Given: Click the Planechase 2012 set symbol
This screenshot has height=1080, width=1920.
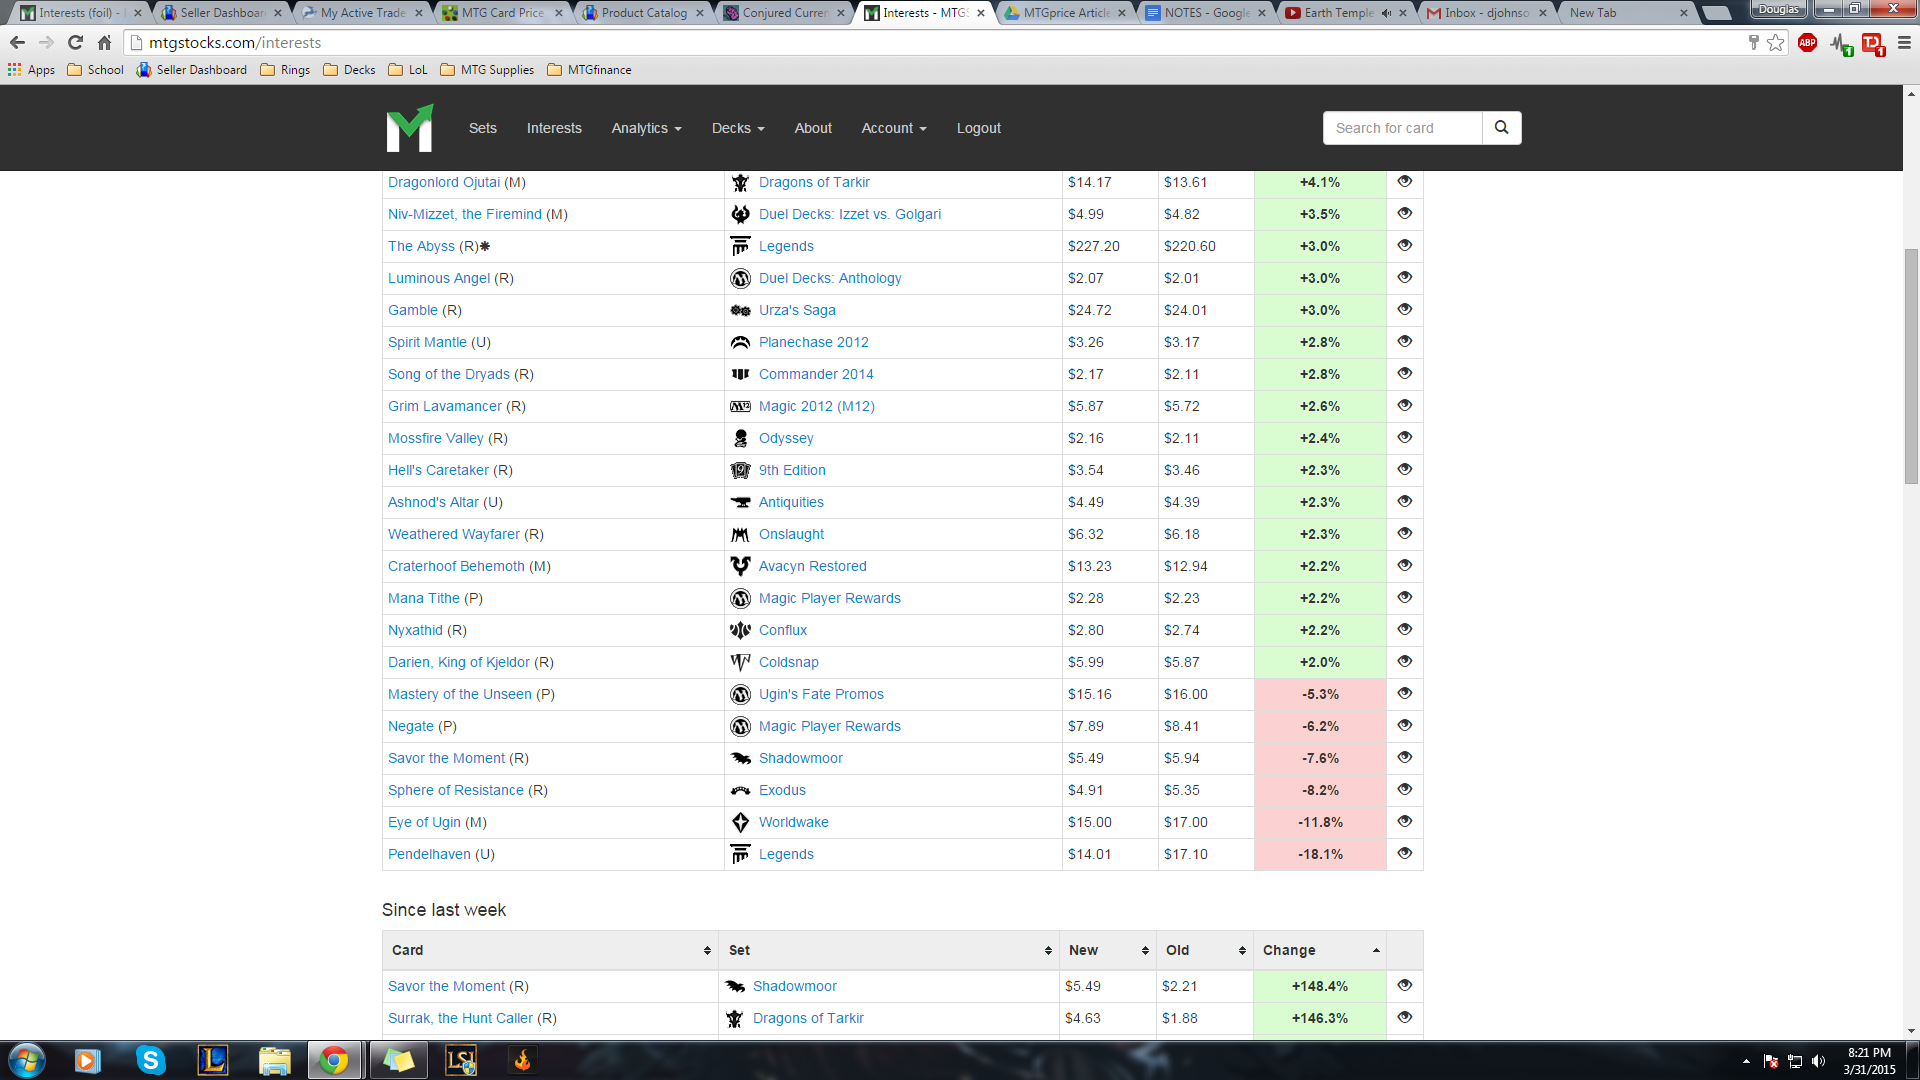Looking at the screenshot, I should click(740, 342).
